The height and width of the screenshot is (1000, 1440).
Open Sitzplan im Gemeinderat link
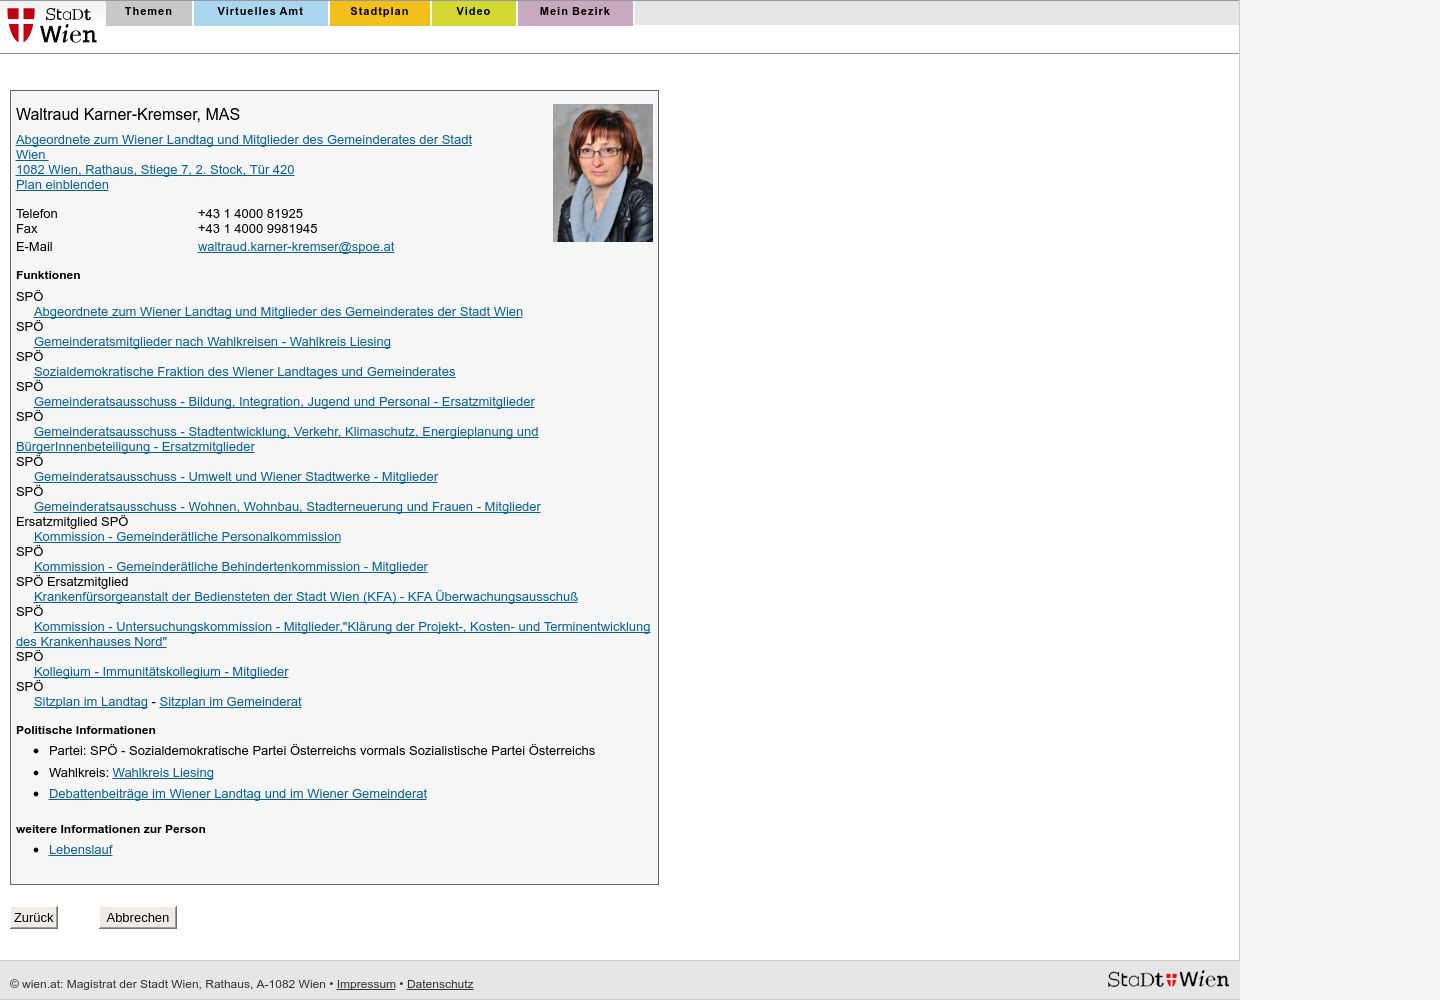pyautogui.click(x=230, y=702)
